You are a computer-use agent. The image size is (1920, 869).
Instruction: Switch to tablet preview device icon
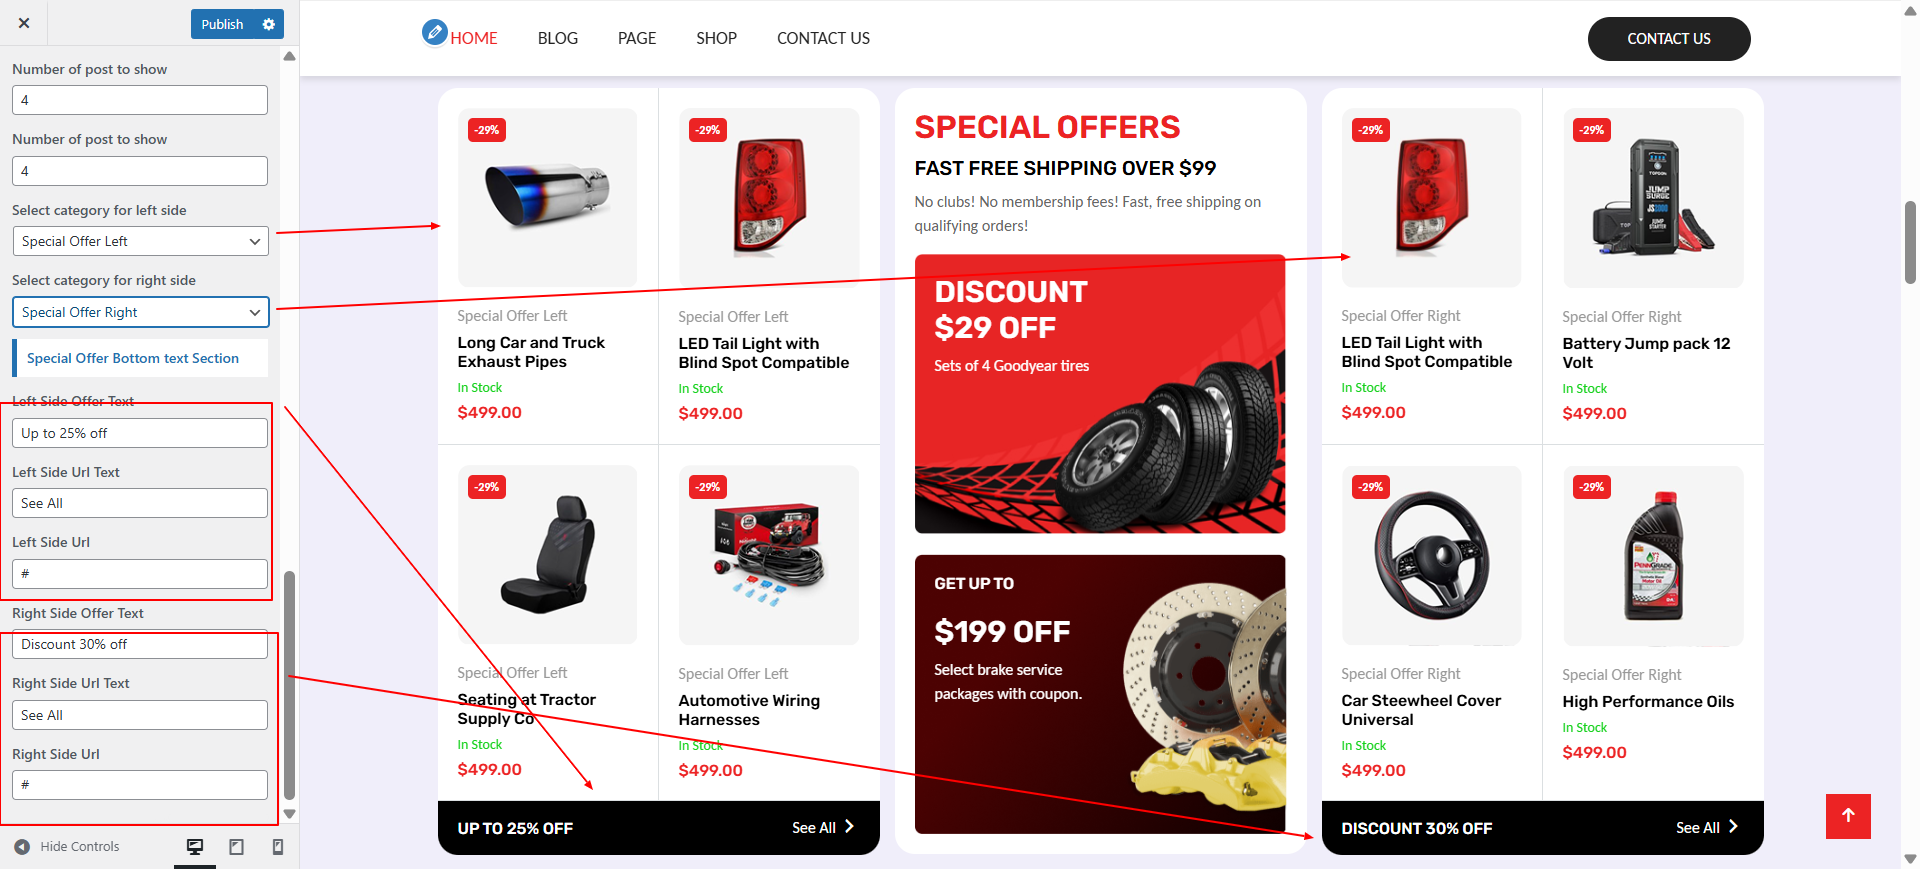pos(237,847)
